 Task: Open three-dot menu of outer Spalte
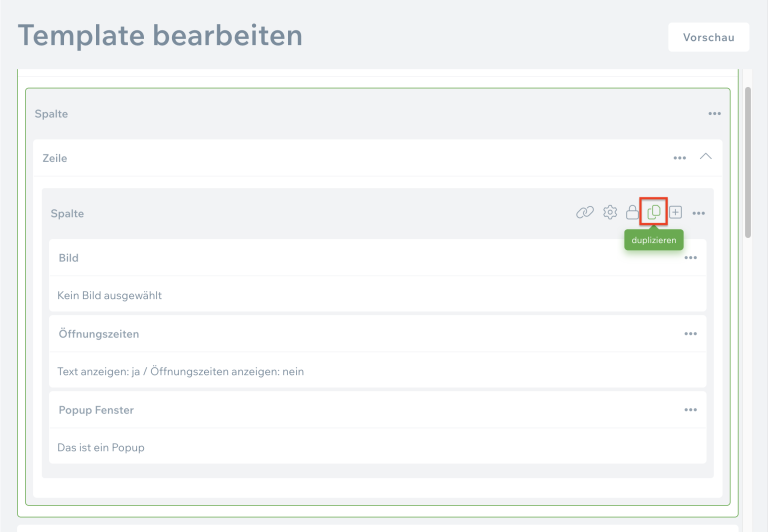[714, 114]
